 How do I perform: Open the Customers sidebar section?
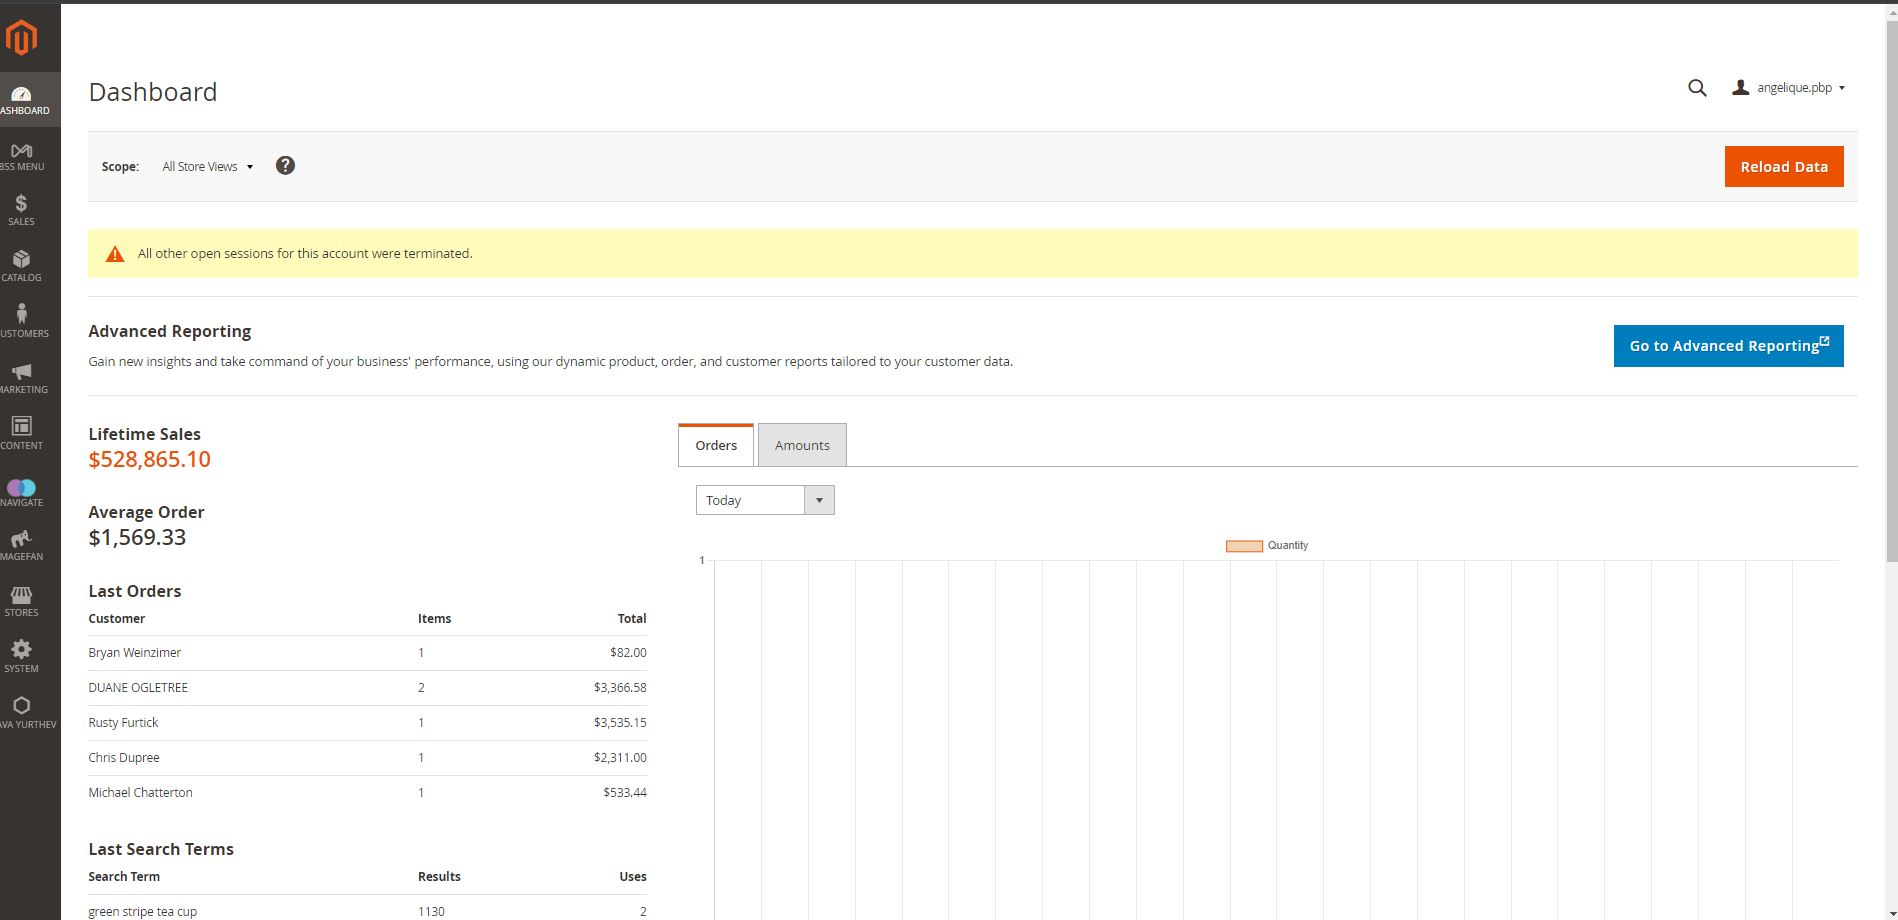tap(21, 322)
